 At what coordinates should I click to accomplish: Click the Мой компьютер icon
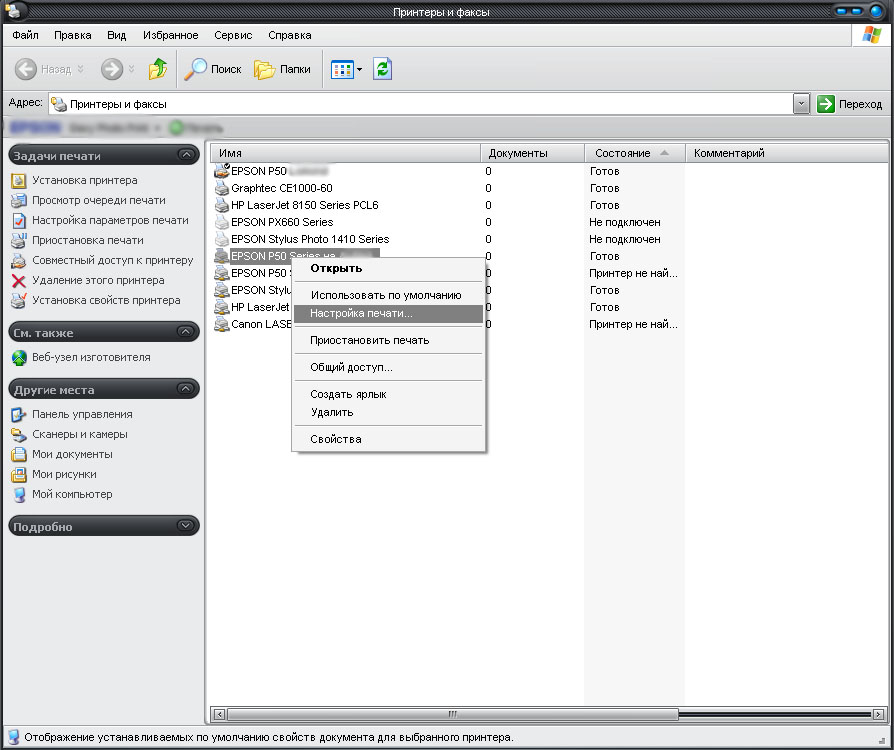pyautogui.click(x=19, y=494)
